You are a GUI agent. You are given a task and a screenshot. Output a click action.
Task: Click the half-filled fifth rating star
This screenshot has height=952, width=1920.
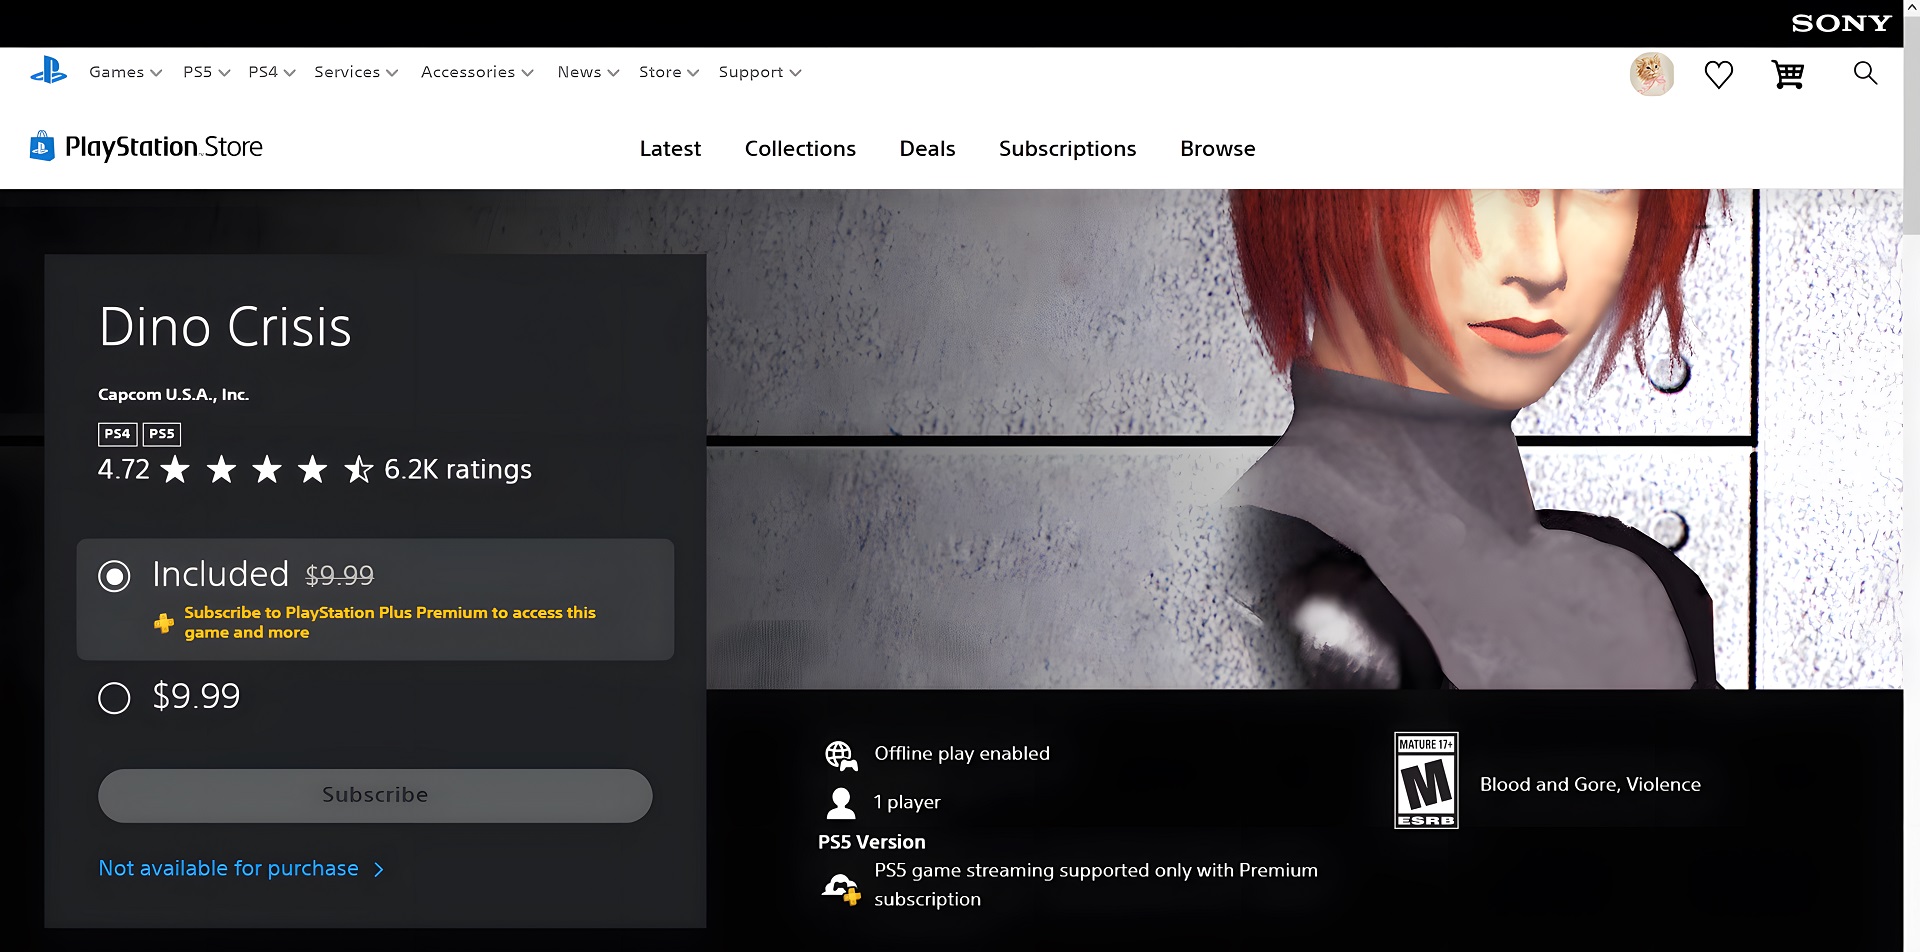pos(358,469)
